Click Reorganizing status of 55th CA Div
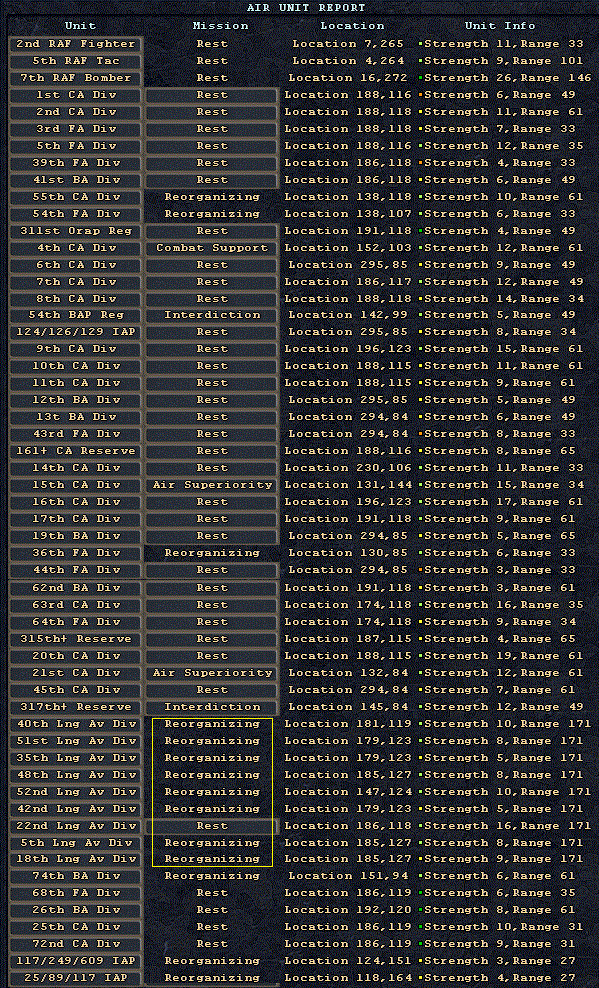 point(212,197)
